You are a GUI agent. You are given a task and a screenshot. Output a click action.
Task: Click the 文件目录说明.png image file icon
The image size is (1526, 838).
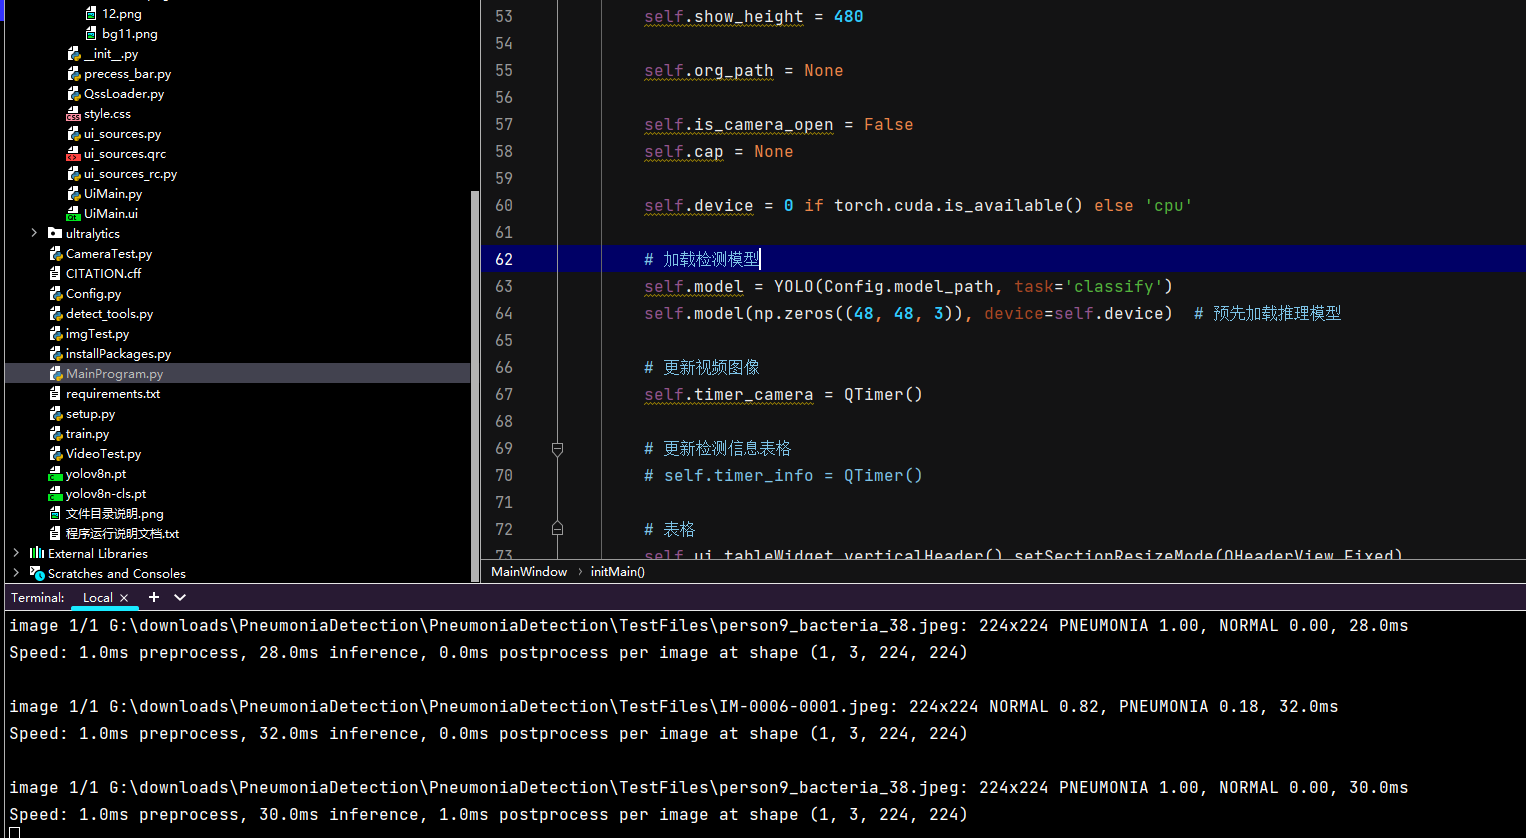[x=55, y=514]
